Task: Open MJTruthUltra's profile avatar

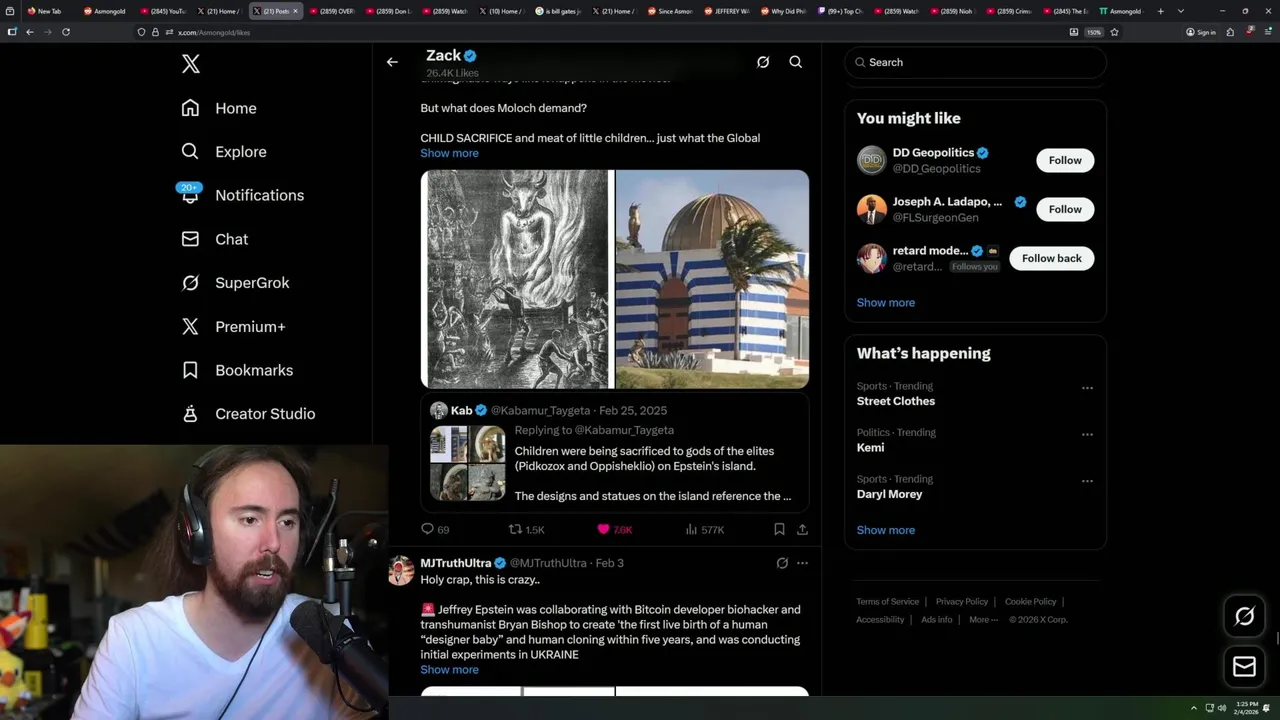Action: point(401,571)
